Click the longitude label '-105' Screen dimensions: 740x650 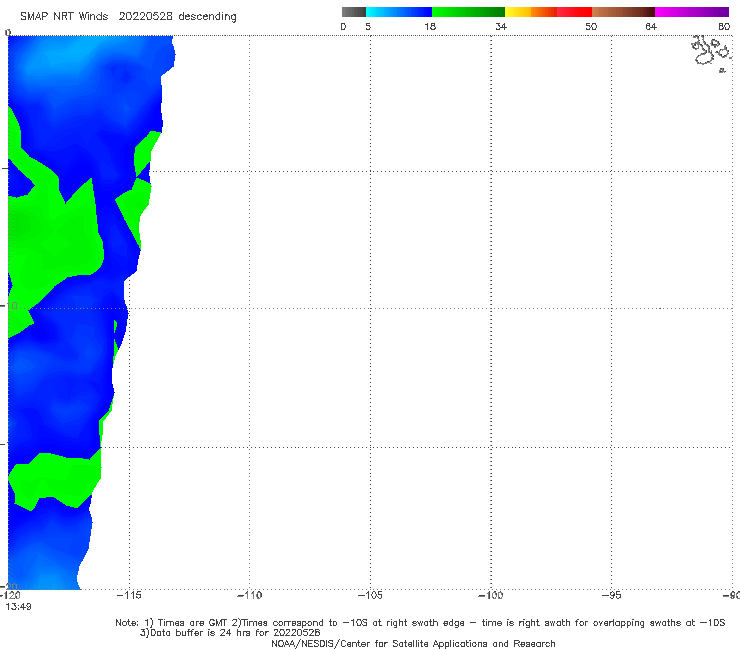(x=370, y=595)
